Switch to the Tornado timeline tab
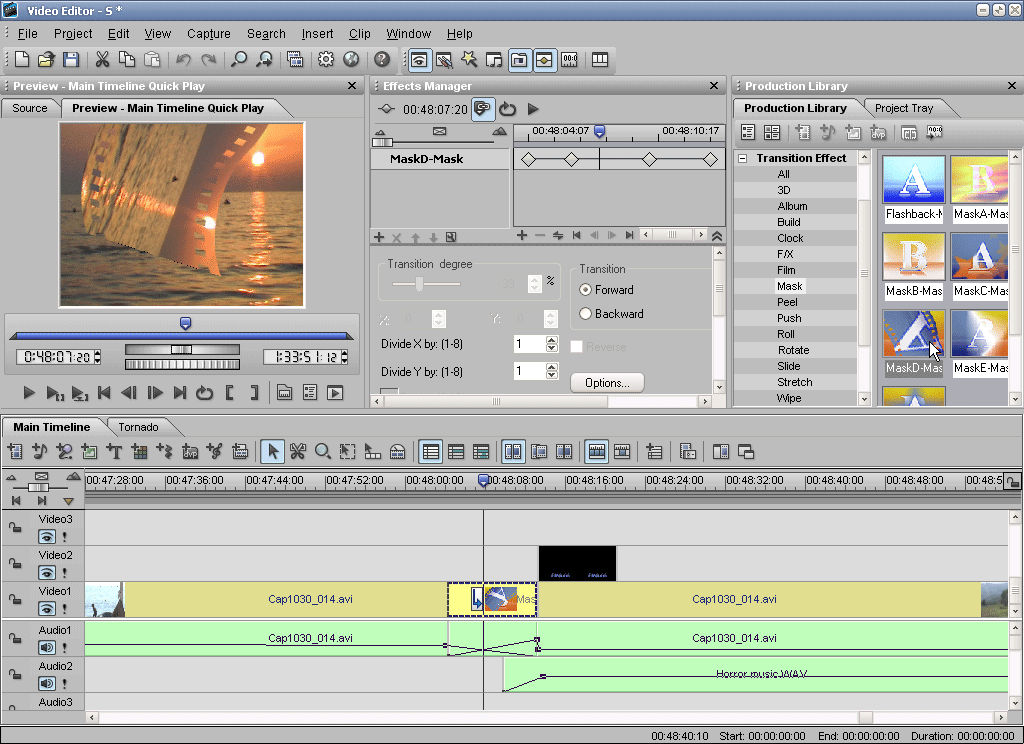 click(x=138, y=427)
